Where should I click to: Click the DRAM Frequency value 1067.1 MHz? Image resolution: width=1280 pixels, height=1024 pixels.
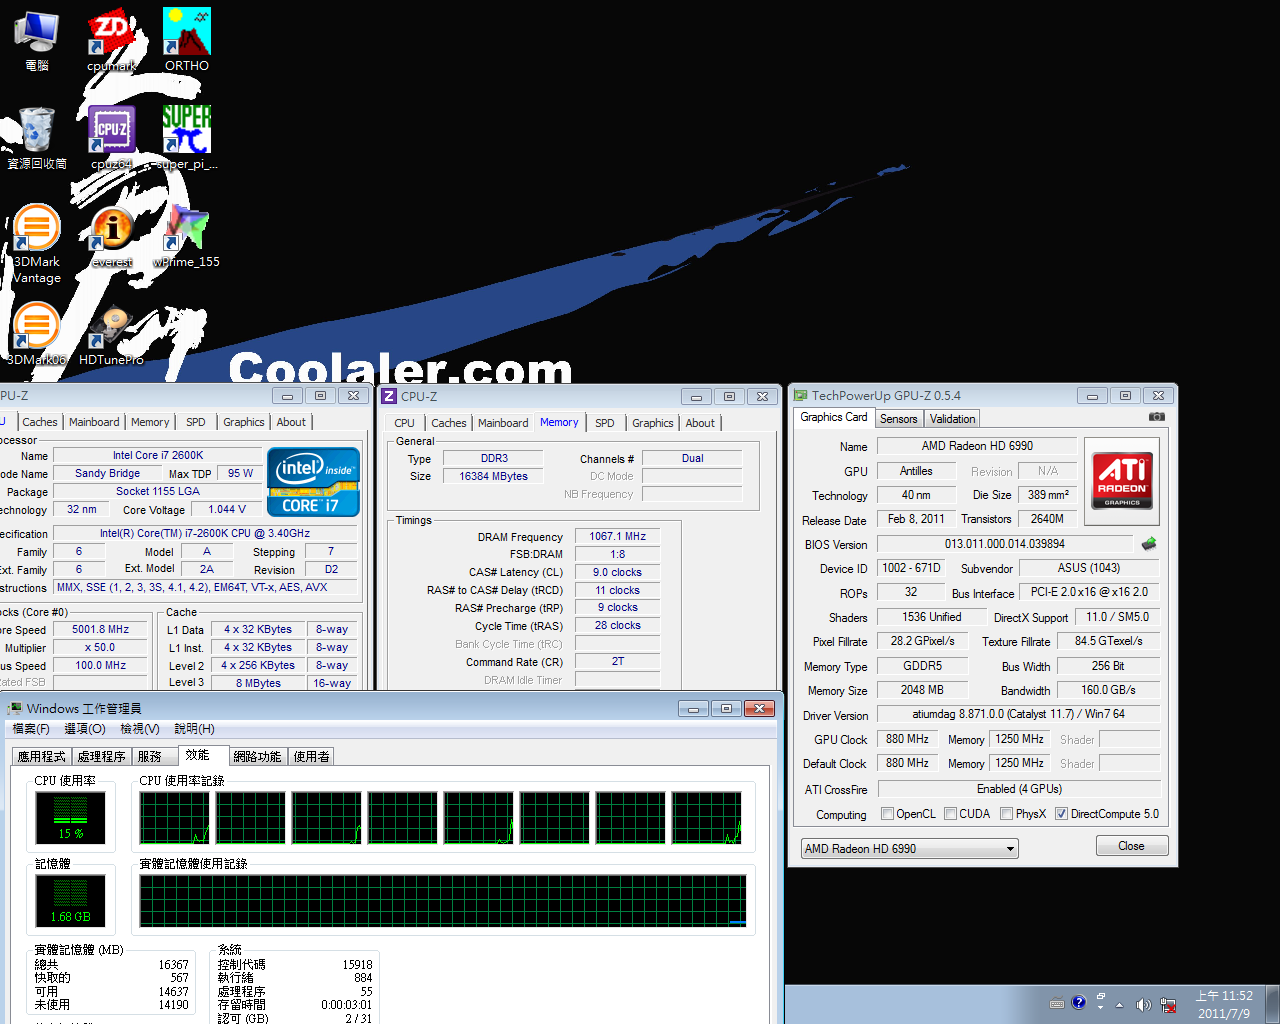(617, 536)
